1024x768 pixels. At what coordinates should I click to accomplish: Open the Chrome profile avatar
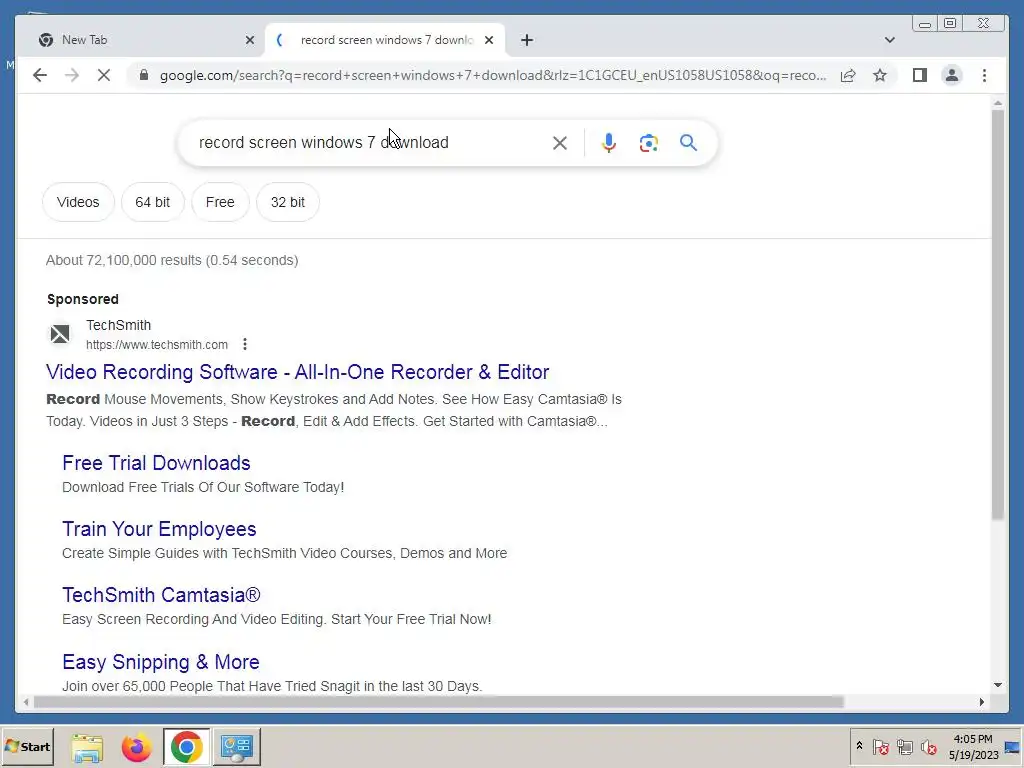[952, 75]
